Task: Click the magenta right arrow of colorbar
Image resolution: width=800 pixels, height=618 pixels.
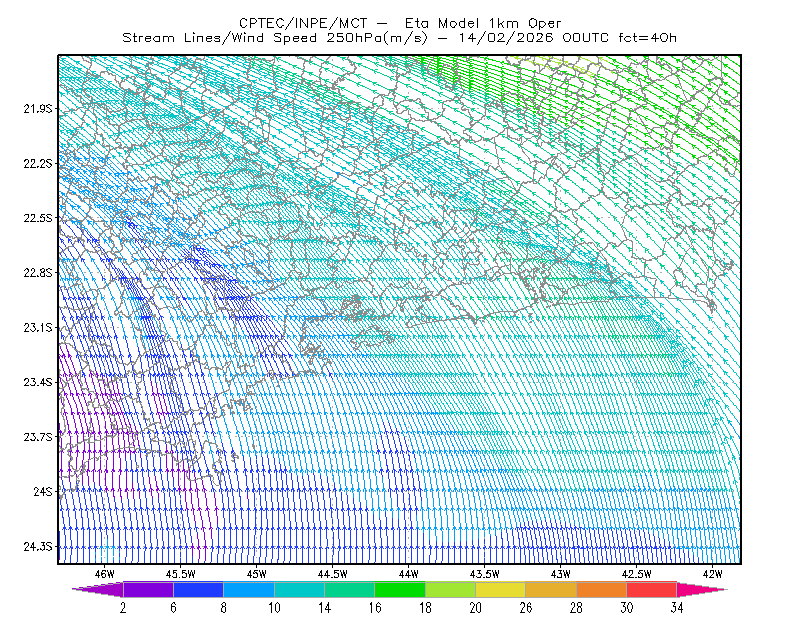Action: 701,589
